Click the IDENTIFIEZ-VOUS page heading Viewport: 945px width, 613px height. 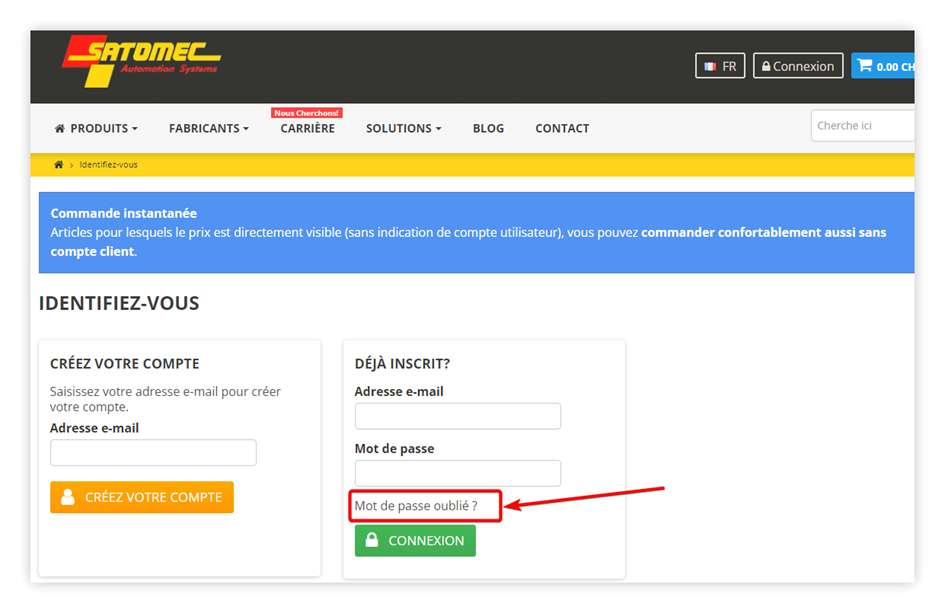(119, 303)
